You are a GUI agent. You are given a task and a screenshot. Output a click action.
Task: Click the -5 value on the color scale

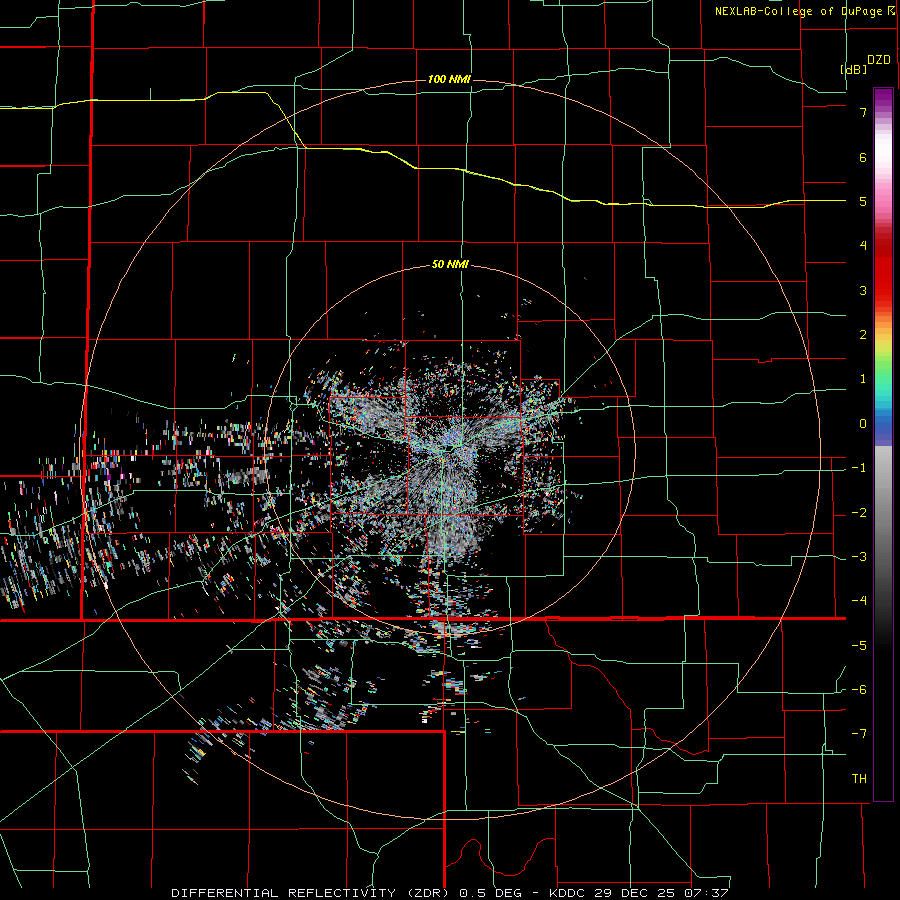(859, 646)
